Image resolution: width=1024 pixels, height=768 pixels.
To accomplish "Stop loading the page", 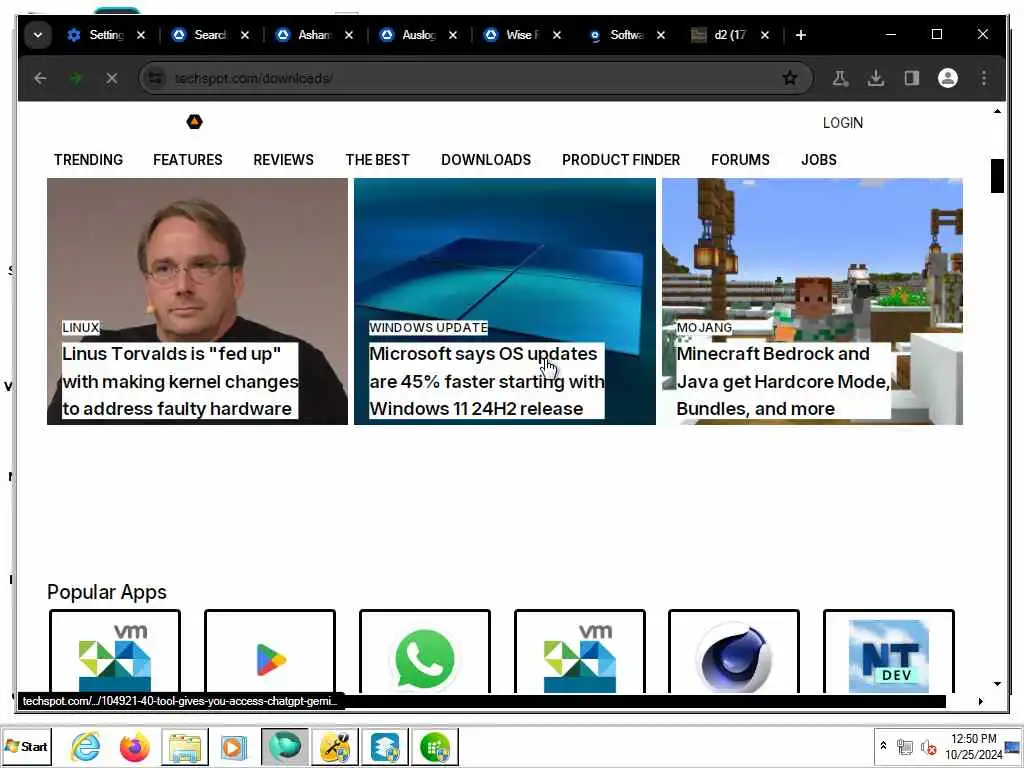I will 112,78.
